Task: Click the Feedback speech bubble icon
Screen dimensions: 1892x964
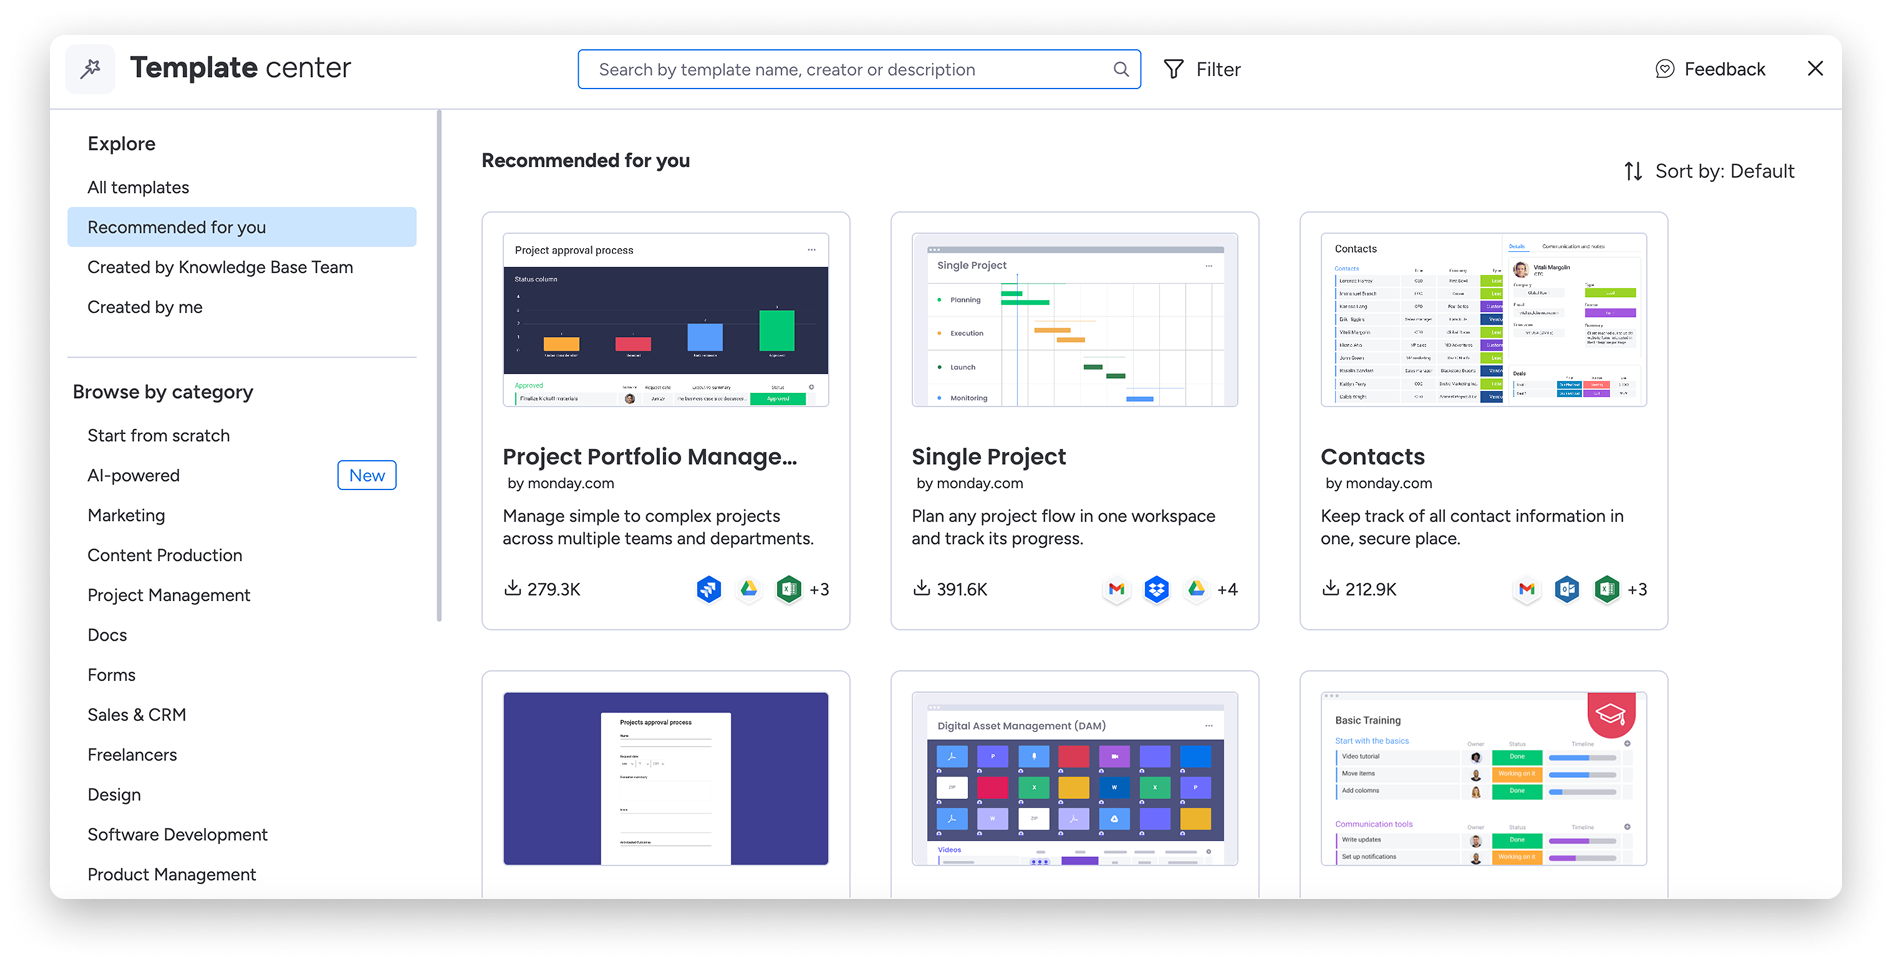Action: point(1664,69)
